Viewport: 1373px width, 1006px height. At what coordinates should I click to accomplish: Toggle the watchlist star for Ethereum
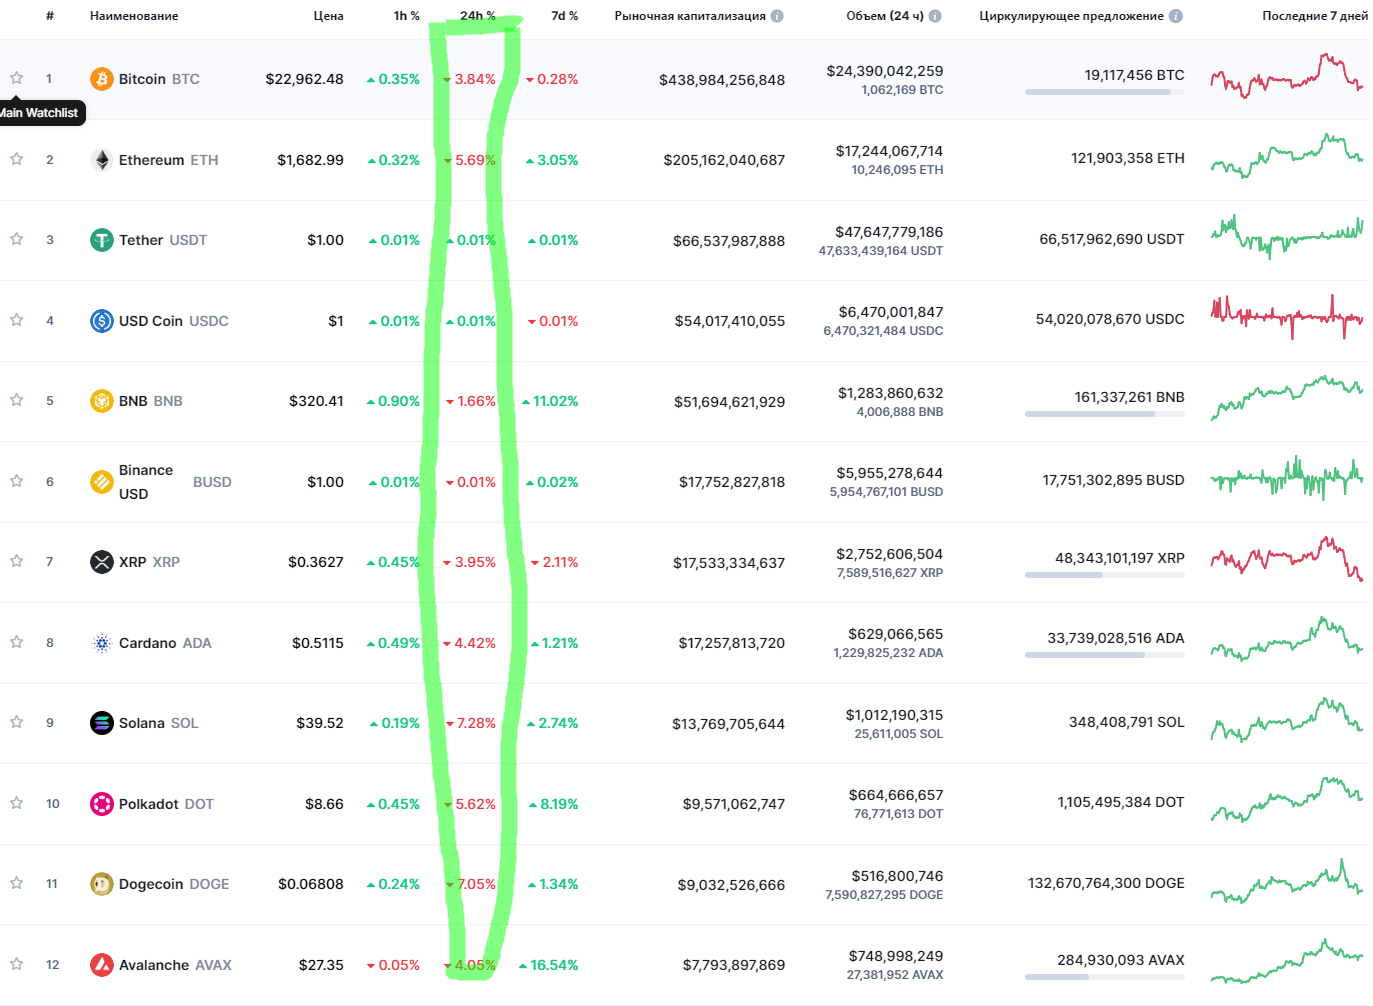pyautogui.click(x=17, y=159)
